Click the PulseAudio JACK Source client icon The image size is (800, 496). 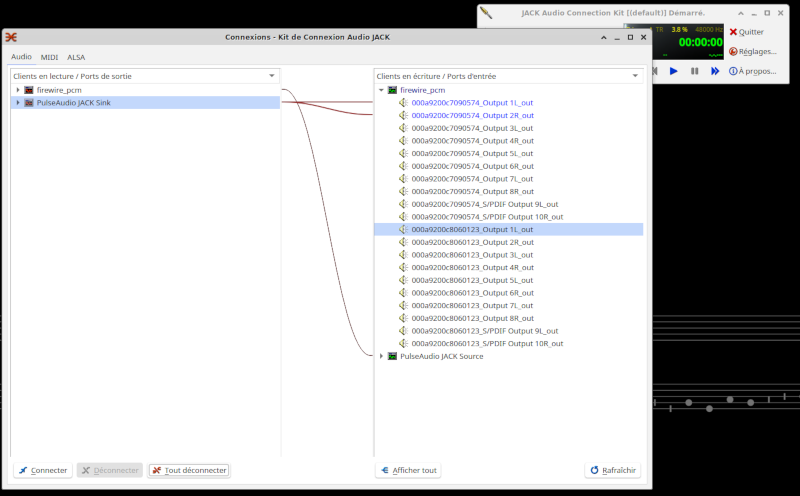392,356
